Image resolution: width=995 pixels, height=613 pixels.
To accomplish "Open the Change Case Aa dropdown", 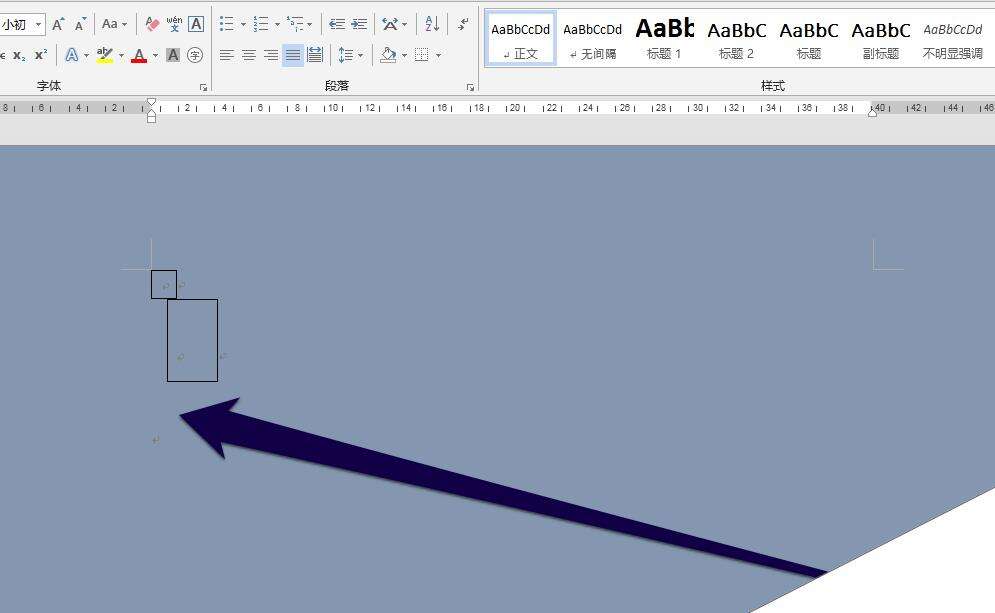I will (114, 25).
